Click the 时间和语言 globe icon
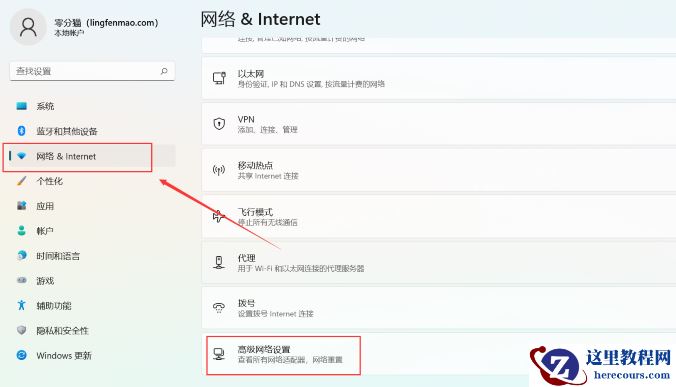This screenshot has width=676, height=387. 22,256
